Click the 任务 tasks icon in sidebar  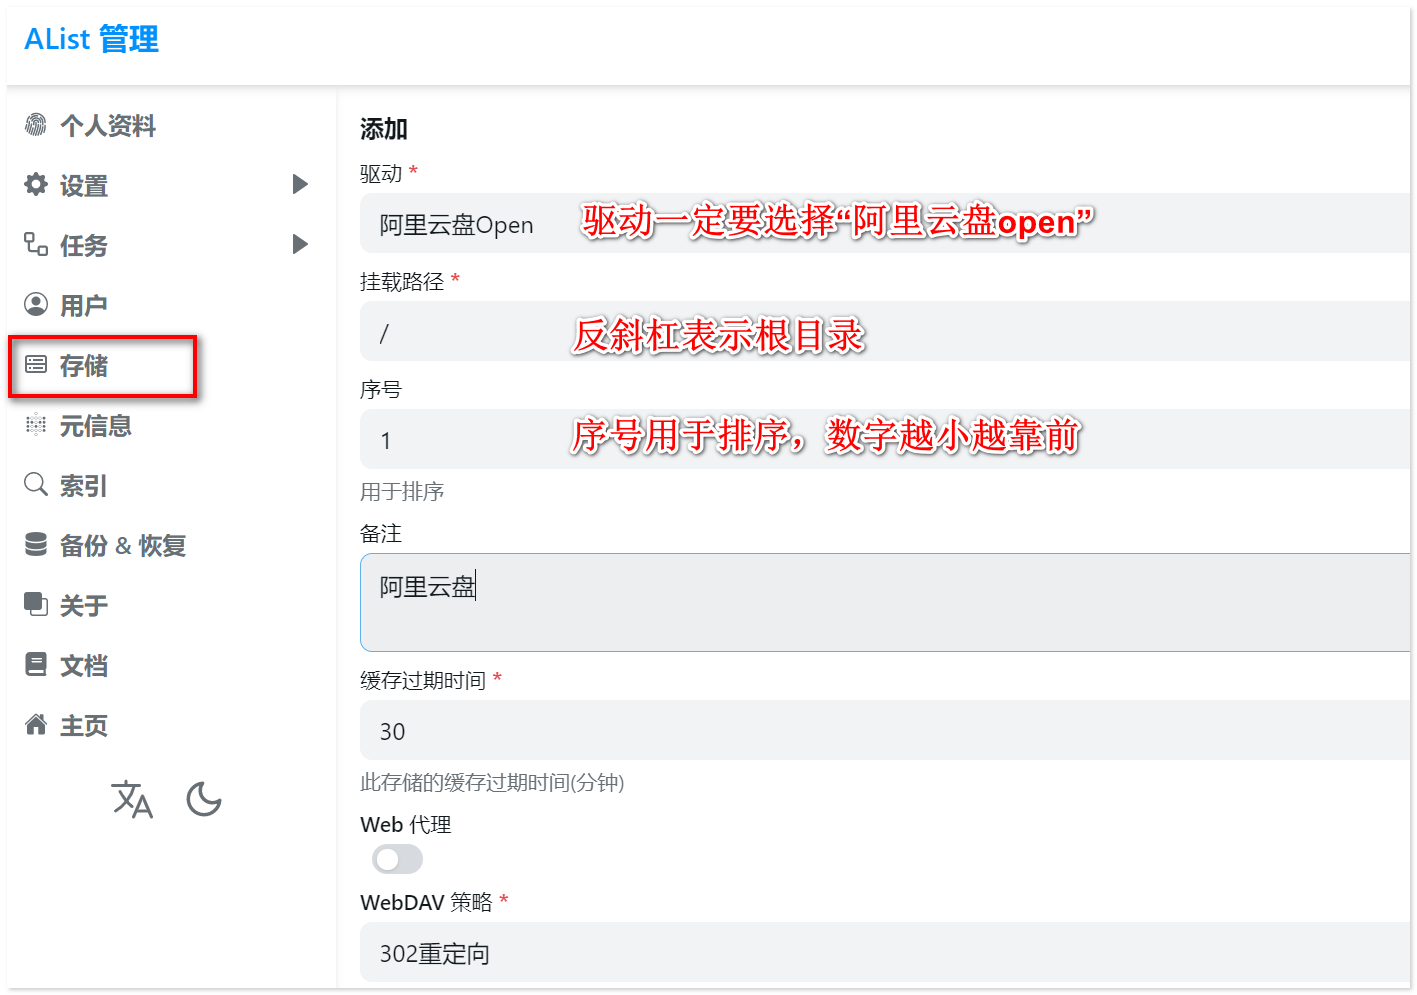coord(36,245)
